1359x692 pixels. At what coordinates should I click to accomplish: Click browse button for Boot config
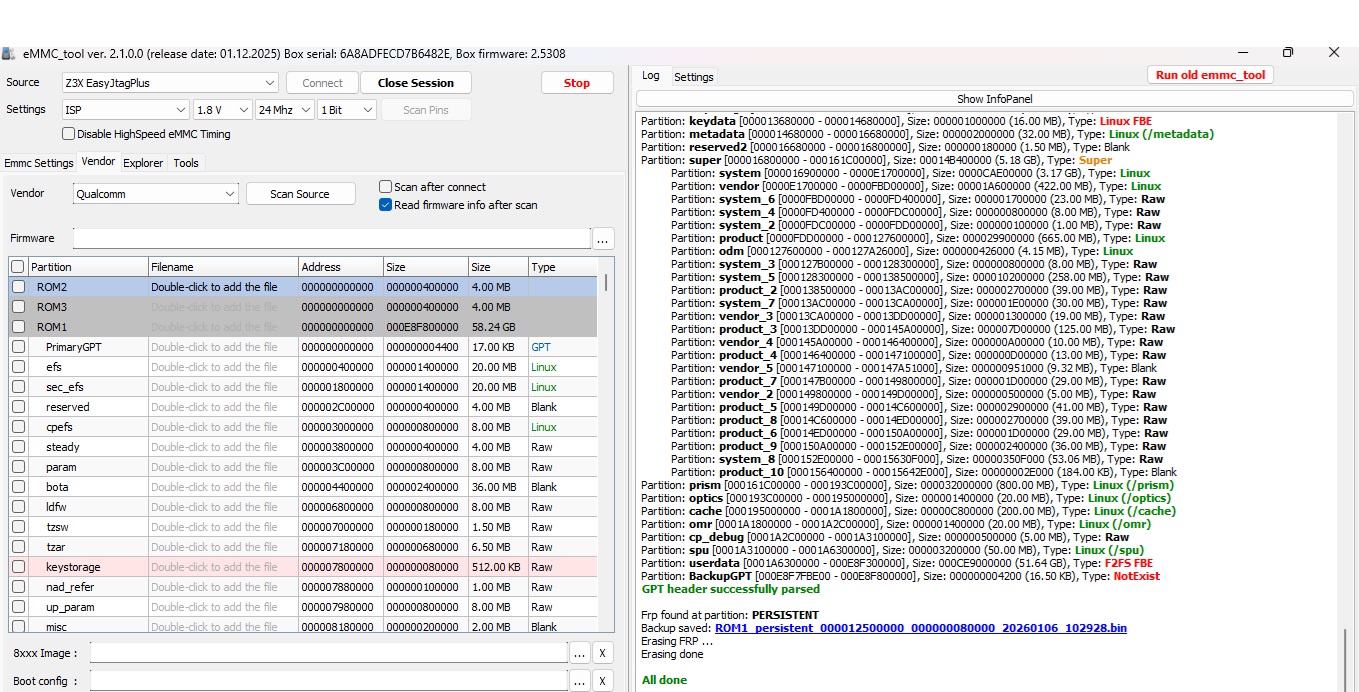[579, 681]
